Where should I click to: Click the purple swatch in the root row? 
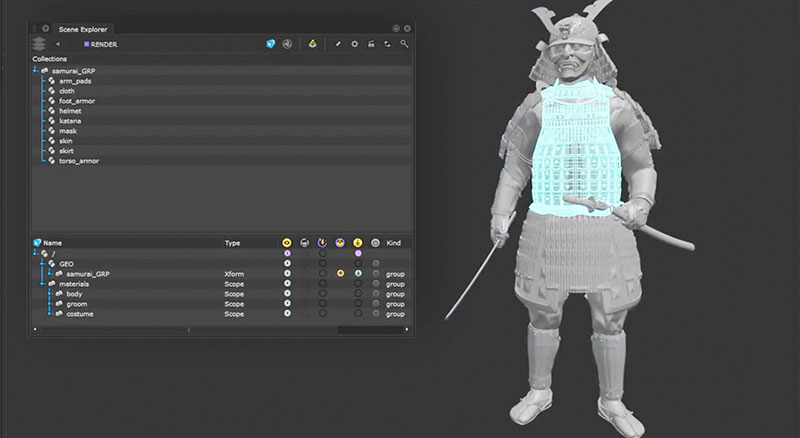point(358,253)
